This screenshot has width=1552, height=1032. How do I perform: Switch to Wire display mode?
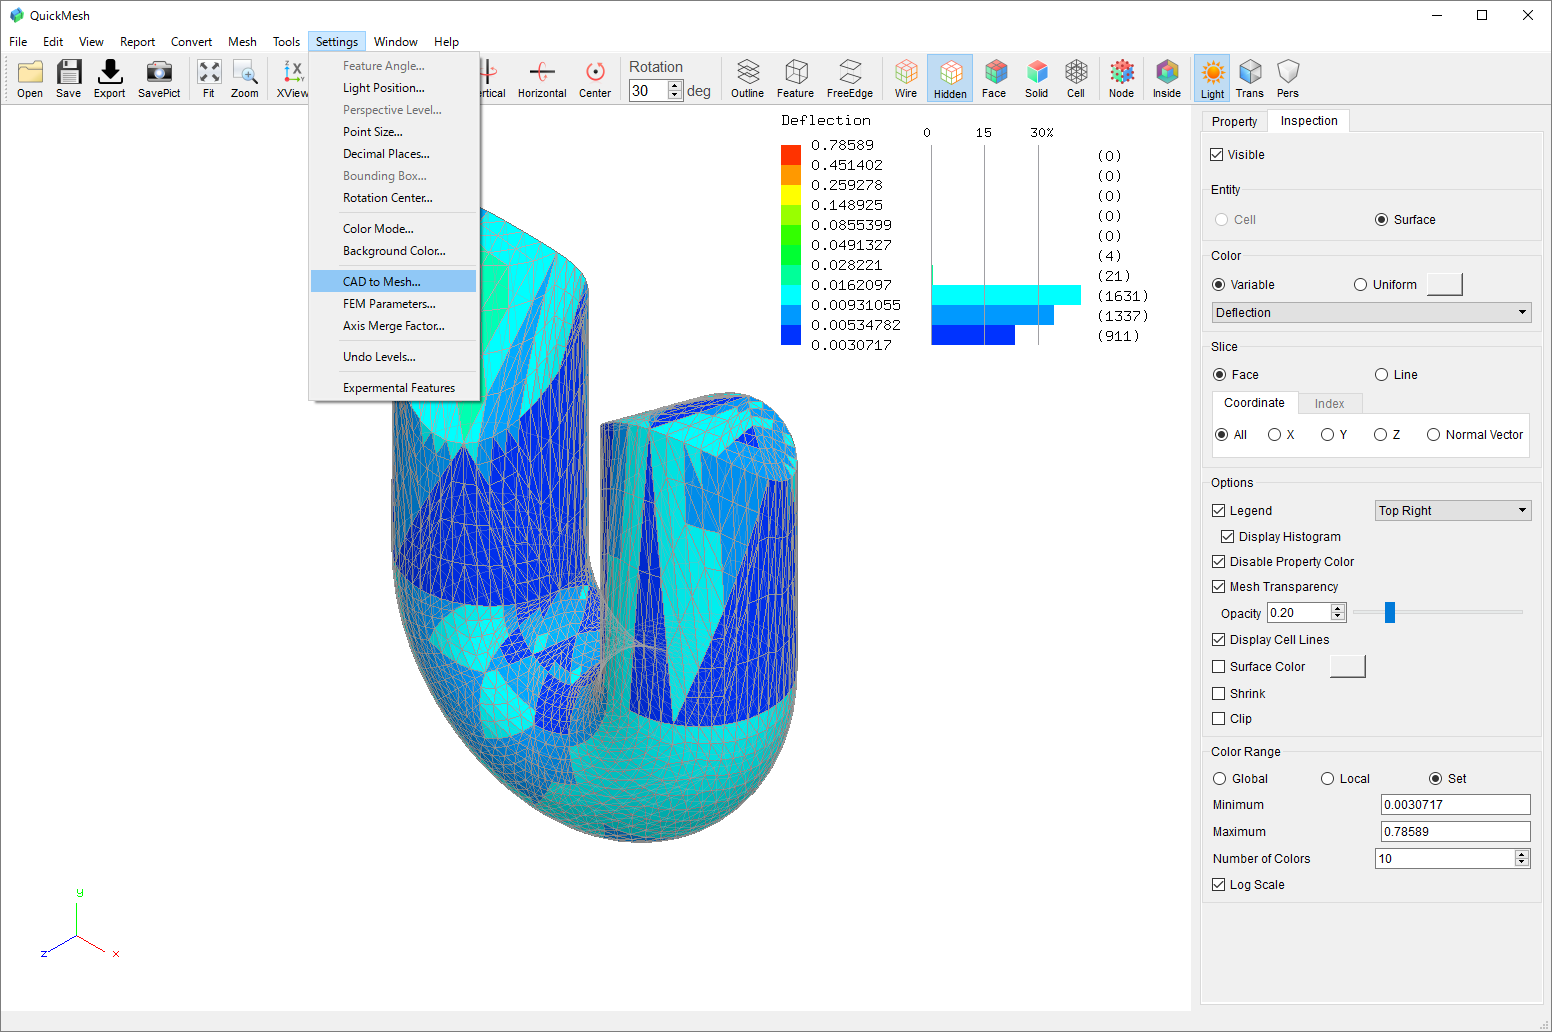click(906, 78)
